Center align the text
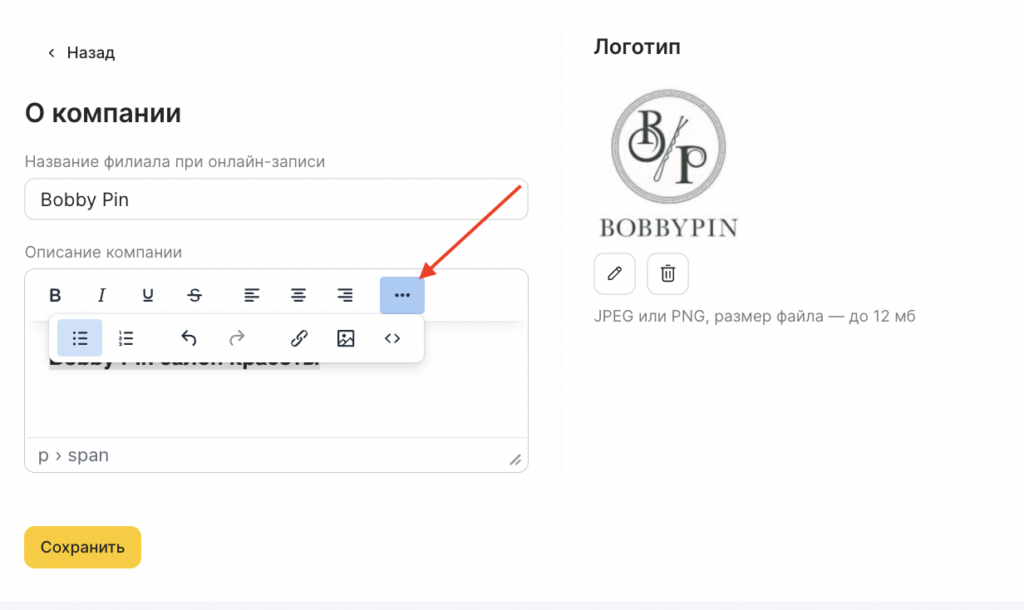Screen dimensions: 1024x610 [298, 295]
